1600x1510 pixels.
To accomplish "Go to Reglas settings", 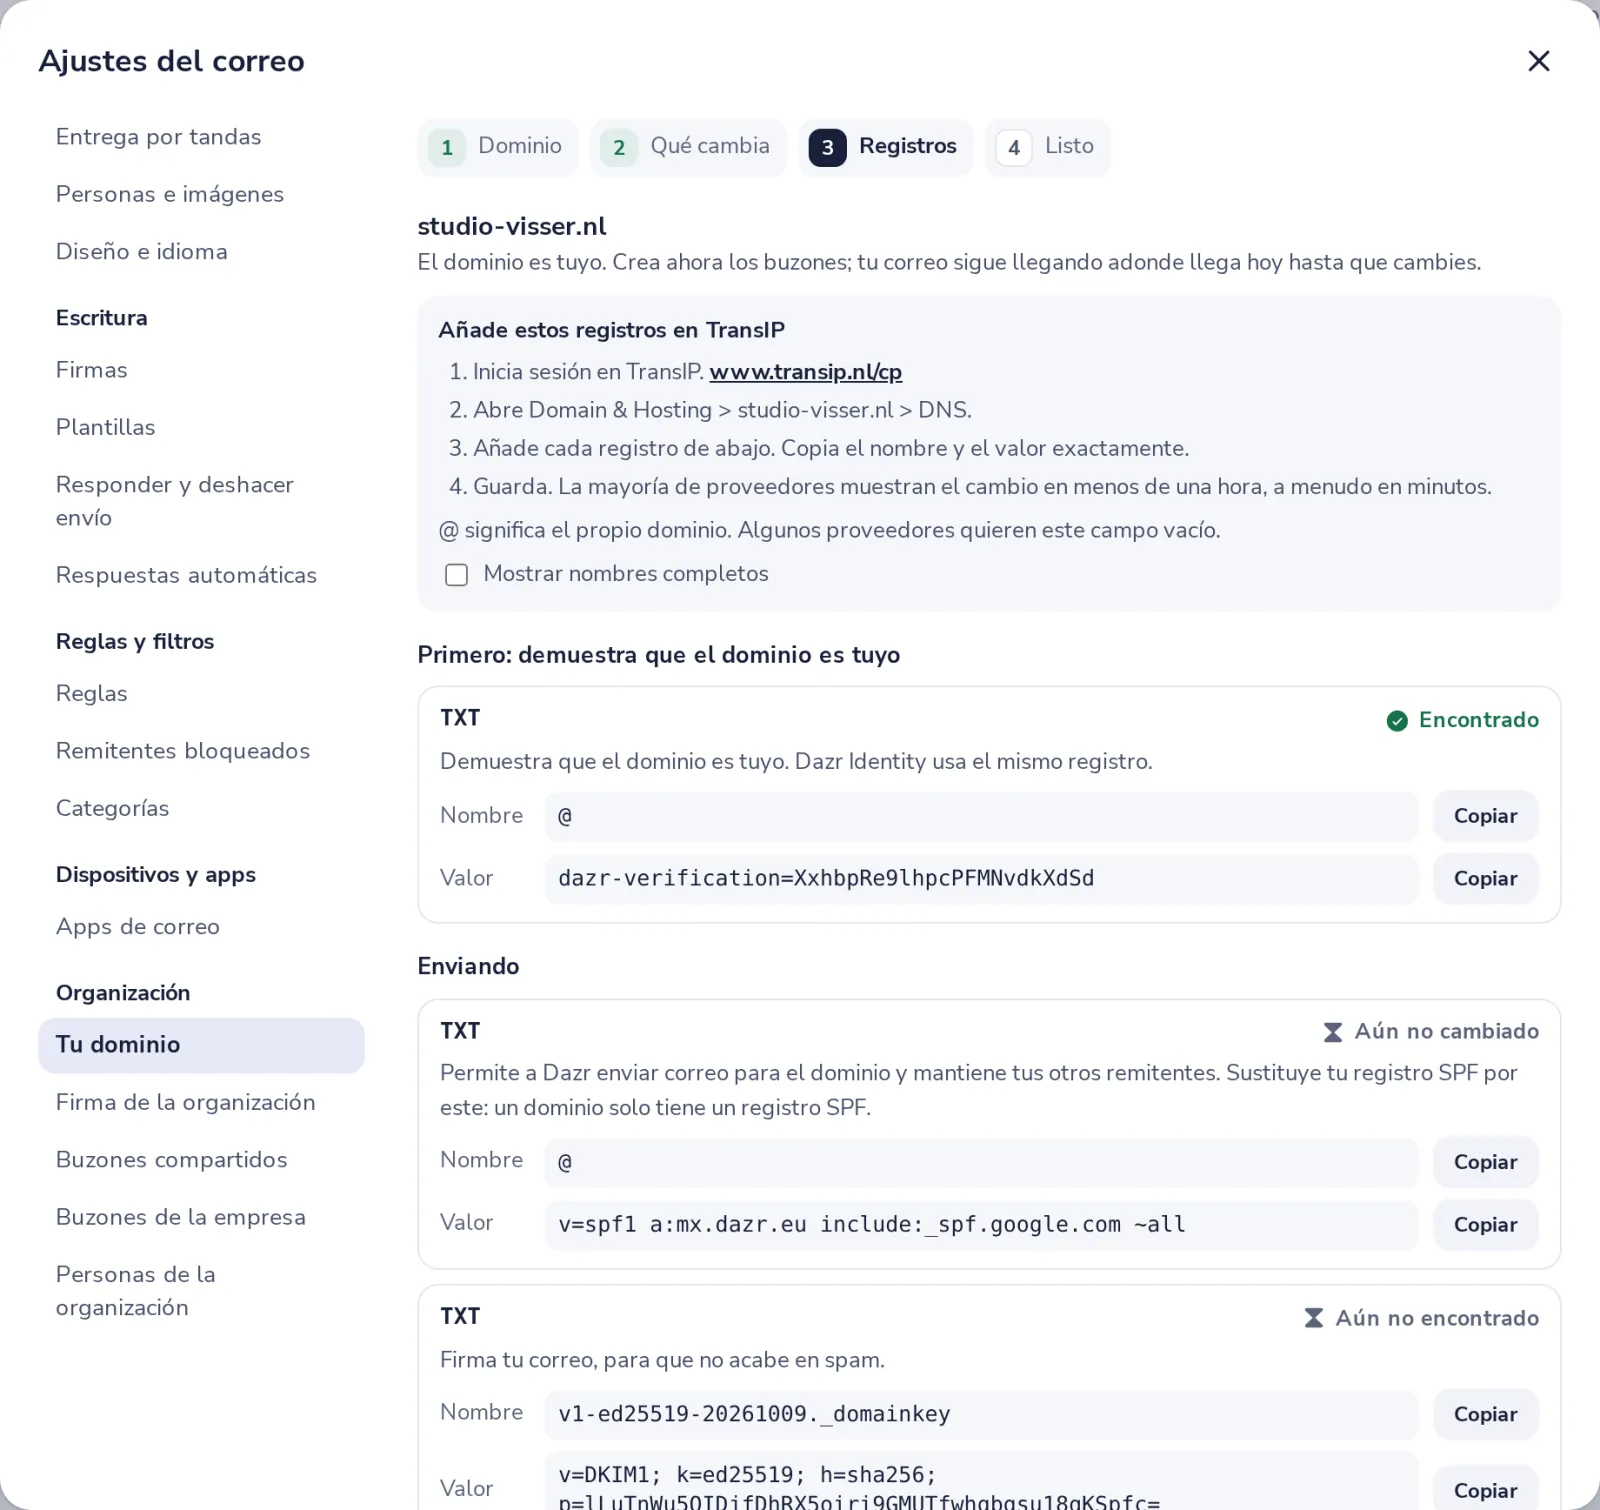I will tap(201, 693).
